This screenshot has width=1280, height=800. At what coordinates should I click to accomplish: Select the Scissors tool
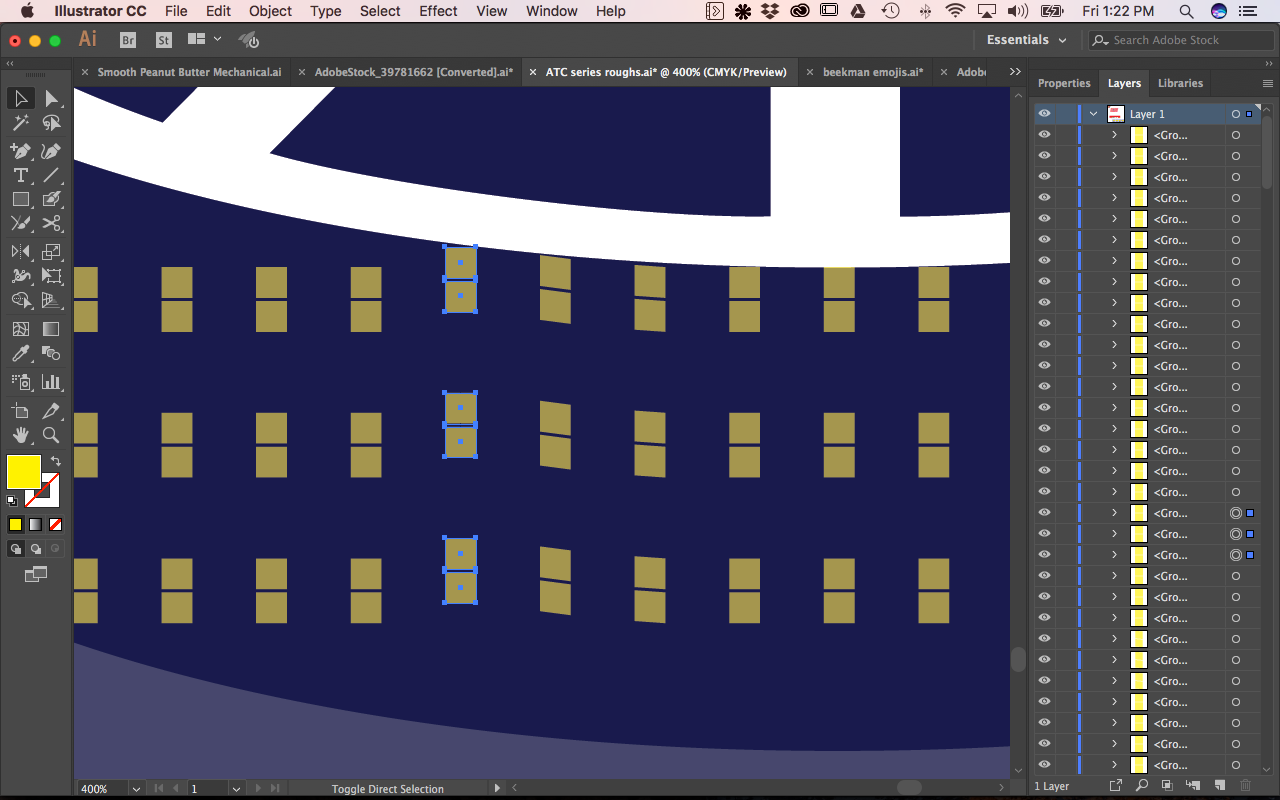51,224
